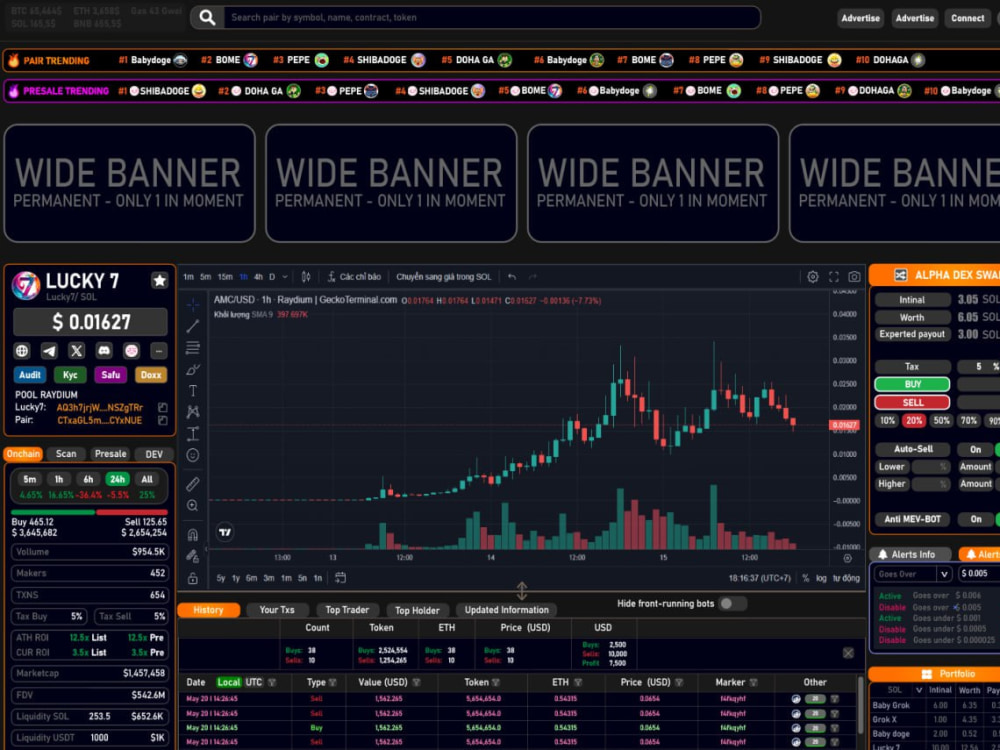Click the Alpha Dex Swap shuffle icon
The image size is (1000, 750).
click(x=901, y=275)
